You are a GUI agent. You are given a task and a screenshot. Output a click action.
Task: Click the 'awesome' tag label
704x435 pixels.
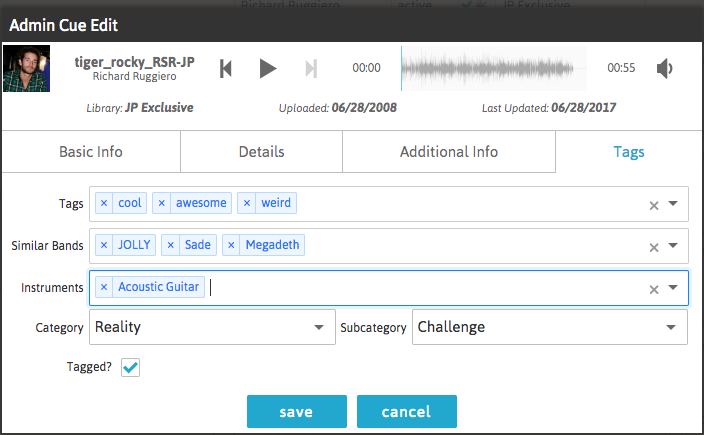[201, 203]
